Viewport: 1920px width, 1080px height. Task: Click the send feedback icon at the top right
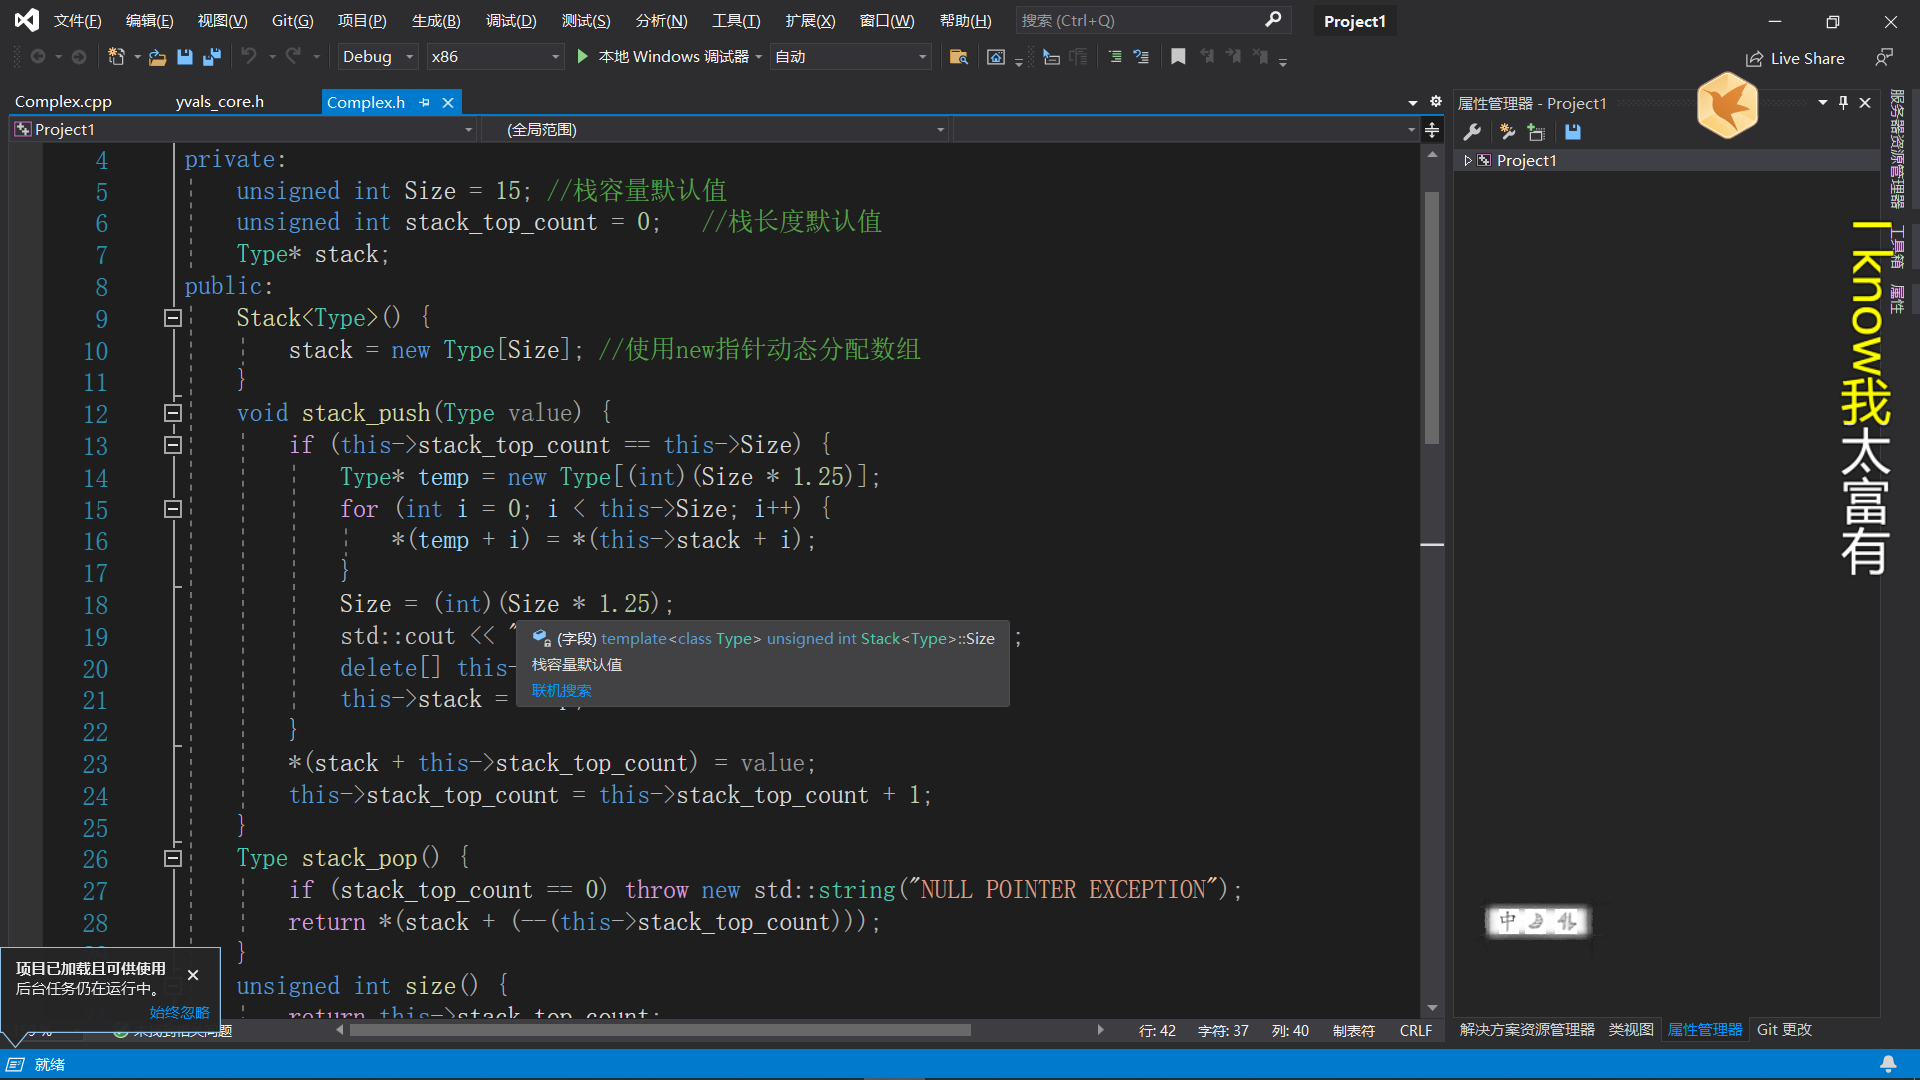tap(1884, 58)
